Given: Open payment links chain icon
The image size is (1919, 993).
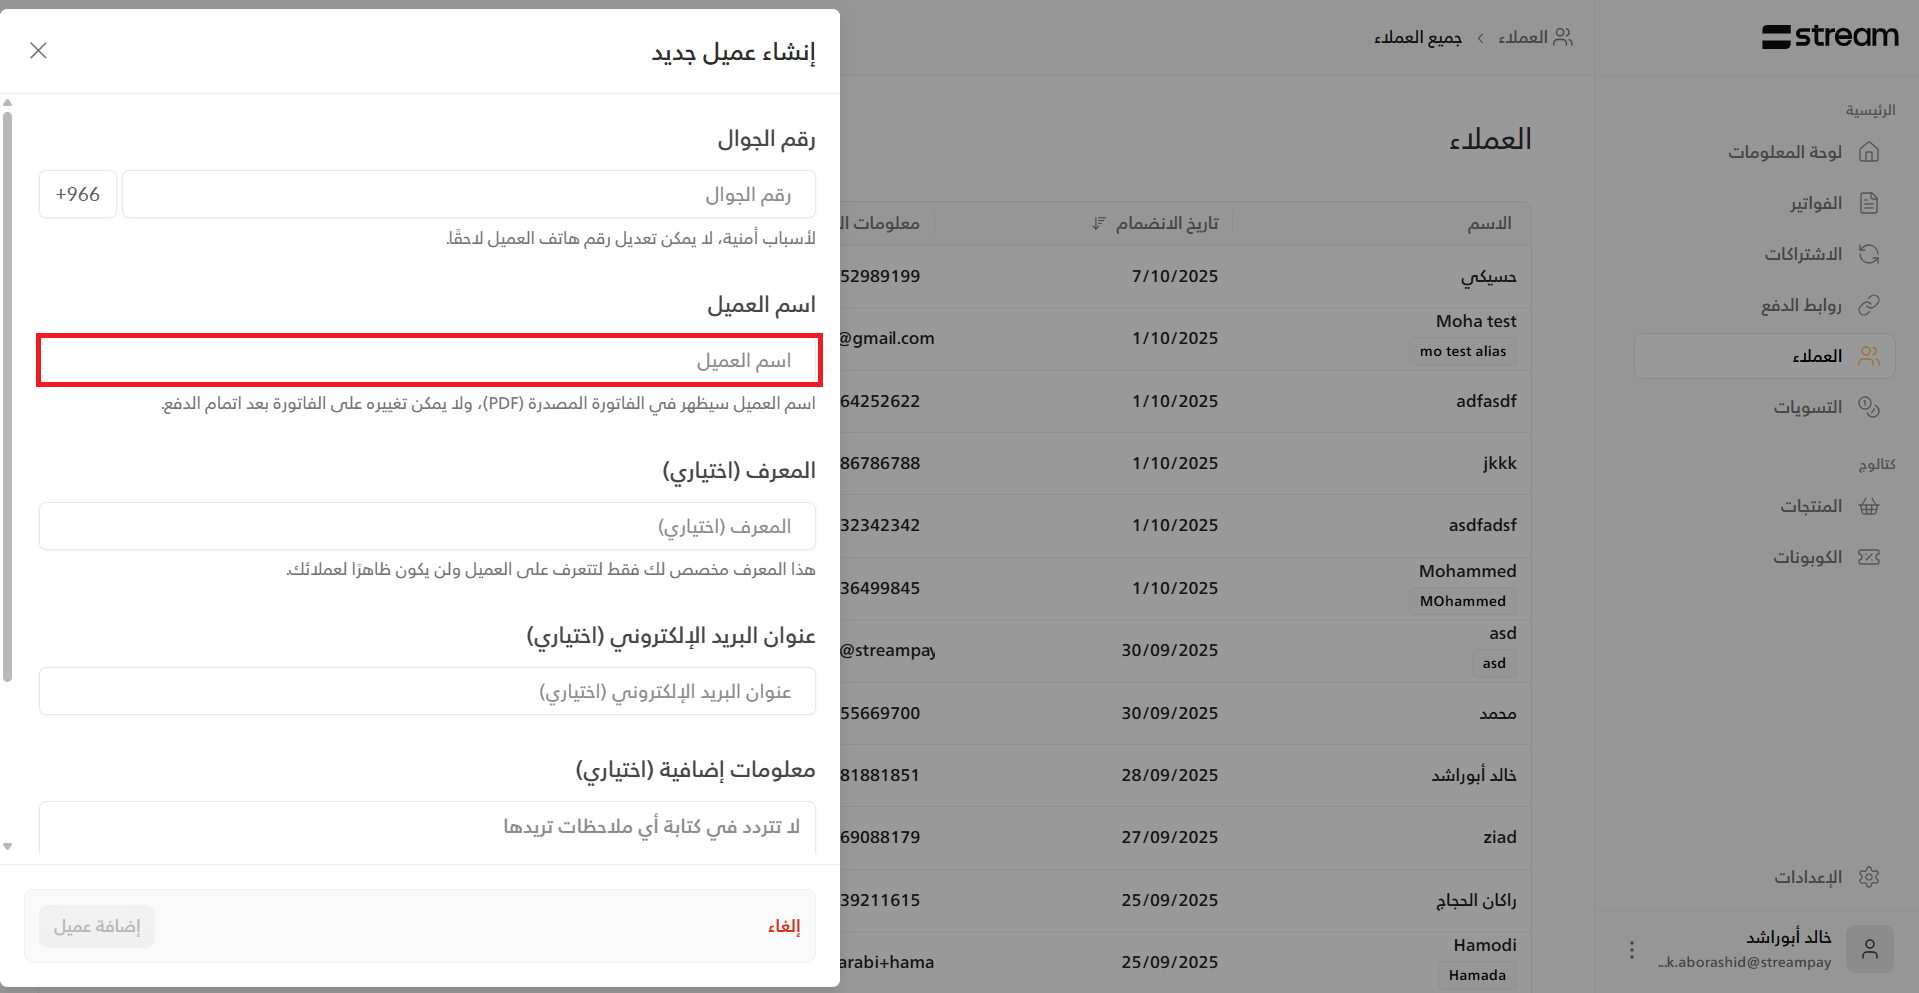Looking at the screenshot, I should (x=1868, y=305).
